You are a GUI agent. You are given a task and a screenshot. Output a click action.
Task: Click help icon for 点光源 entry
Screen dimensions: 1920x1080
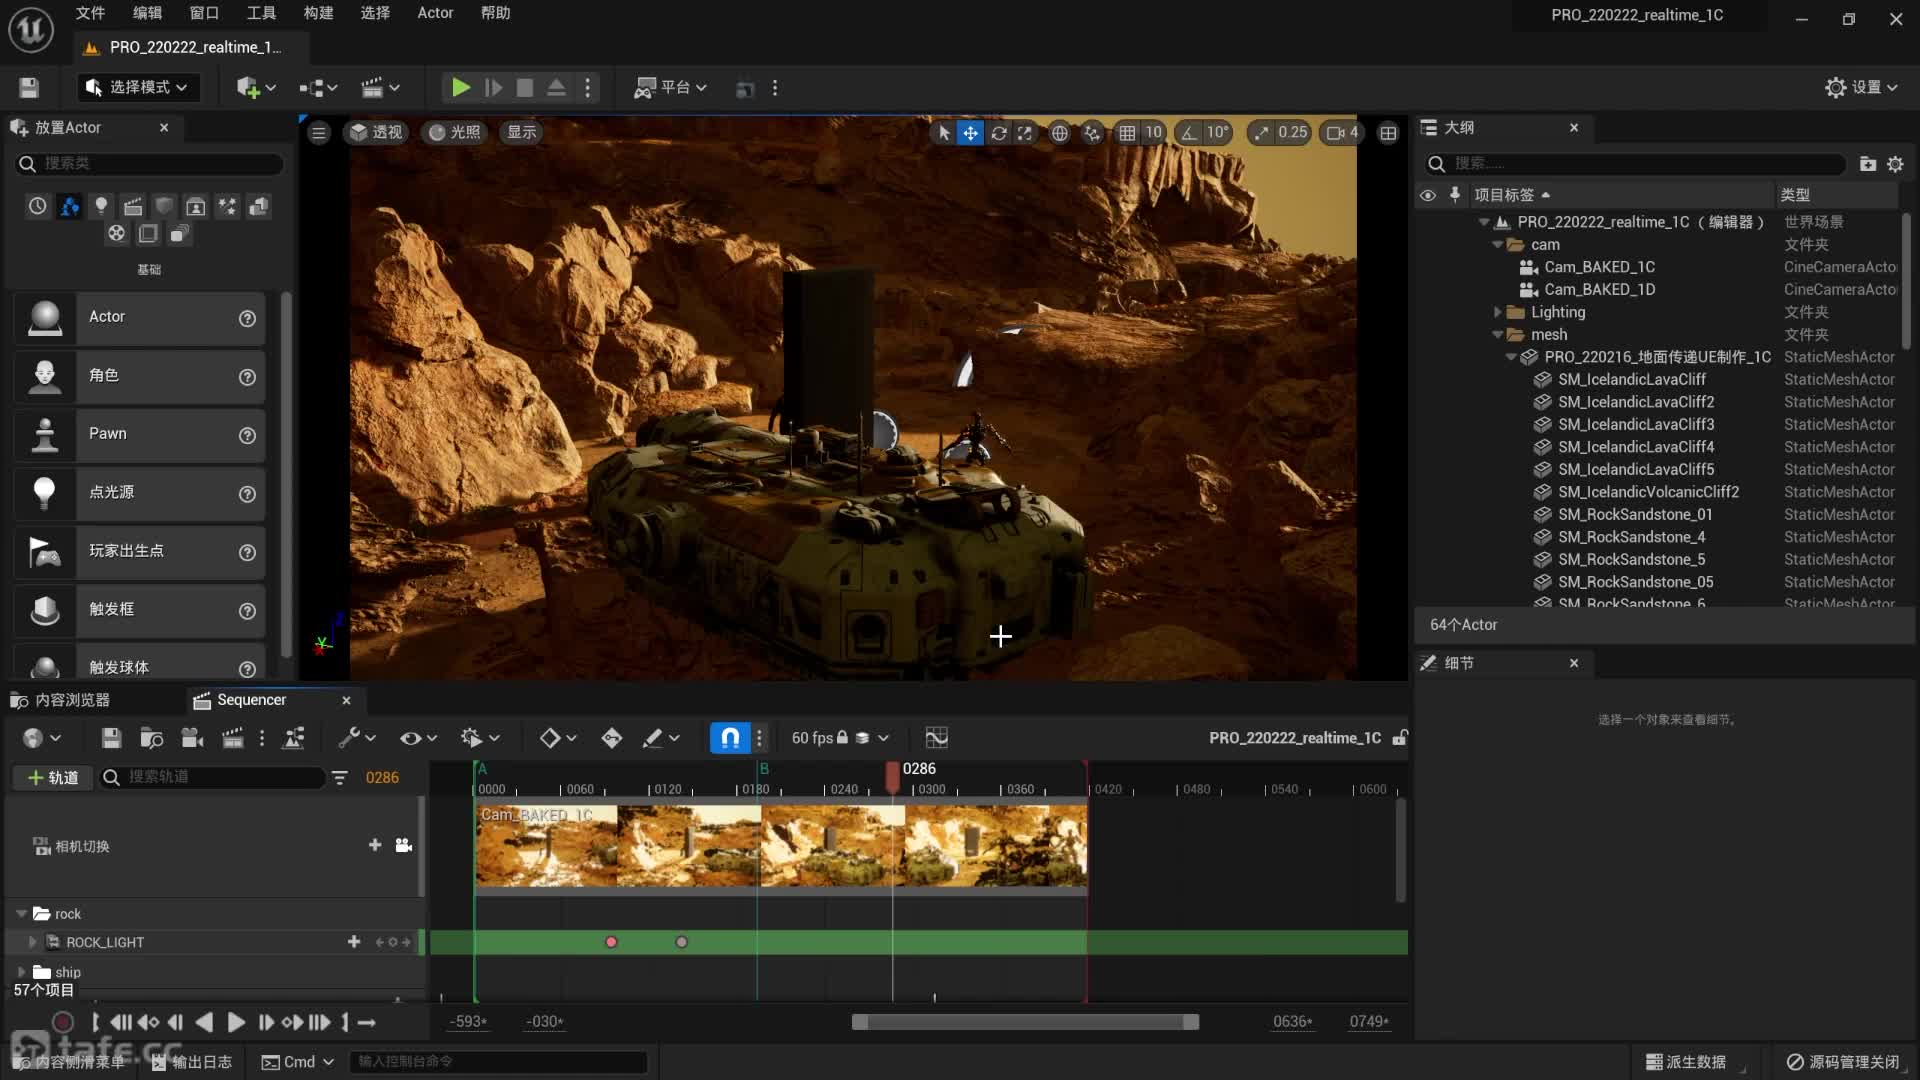247,494
